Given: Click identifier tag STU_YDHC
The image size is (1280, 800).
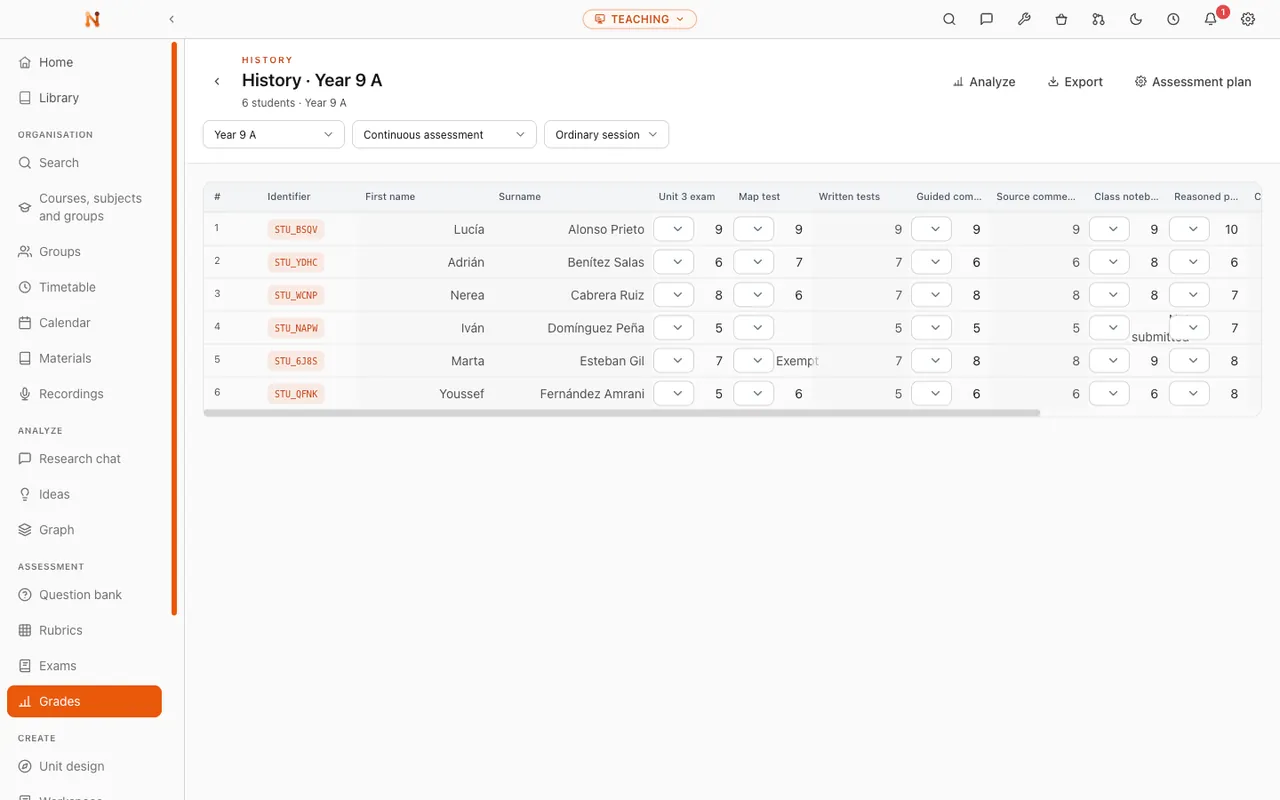Looking at the screenshot, I should (296, 262).
